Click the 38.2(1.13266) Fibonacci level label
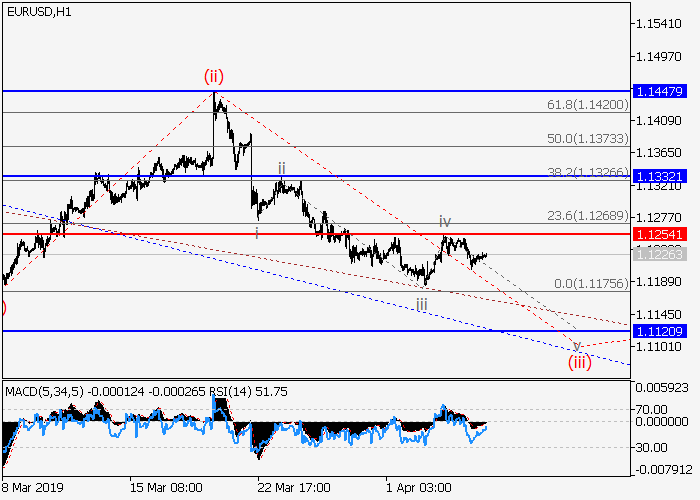 (x=587, y=171)
